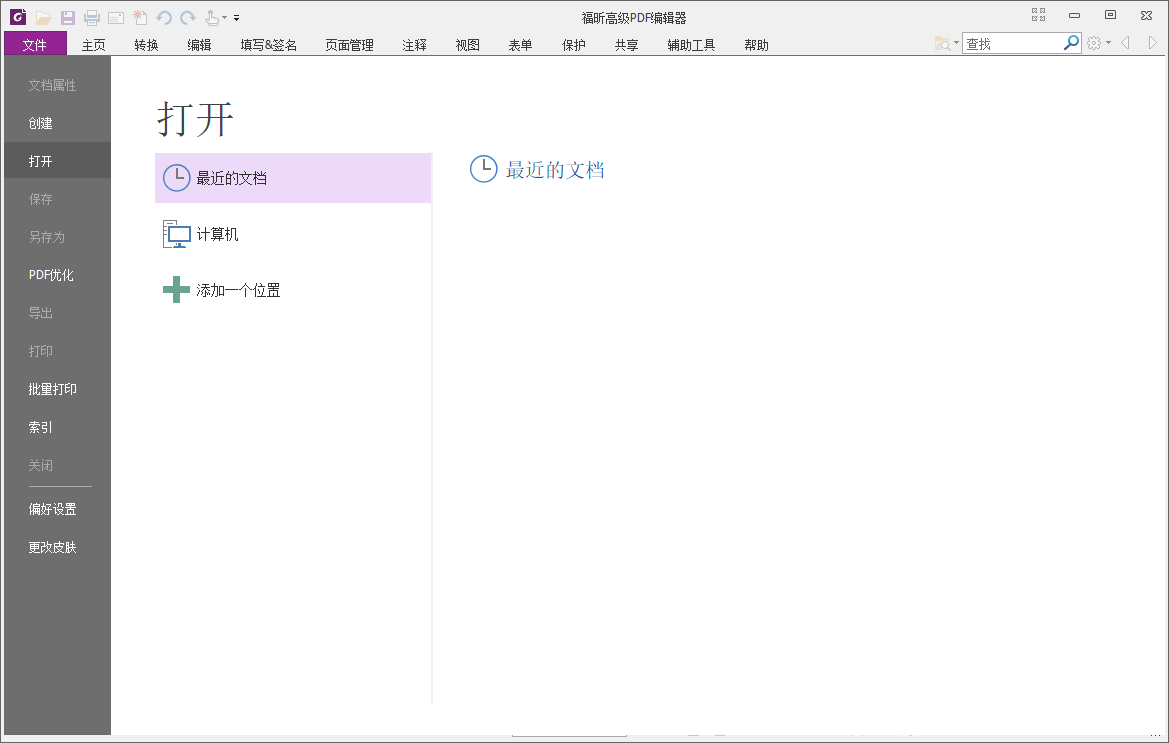This screenshot has width=1169, height=743.
Task: Select 批量打印 in the sidebar
Action: (x=54, y=389)
